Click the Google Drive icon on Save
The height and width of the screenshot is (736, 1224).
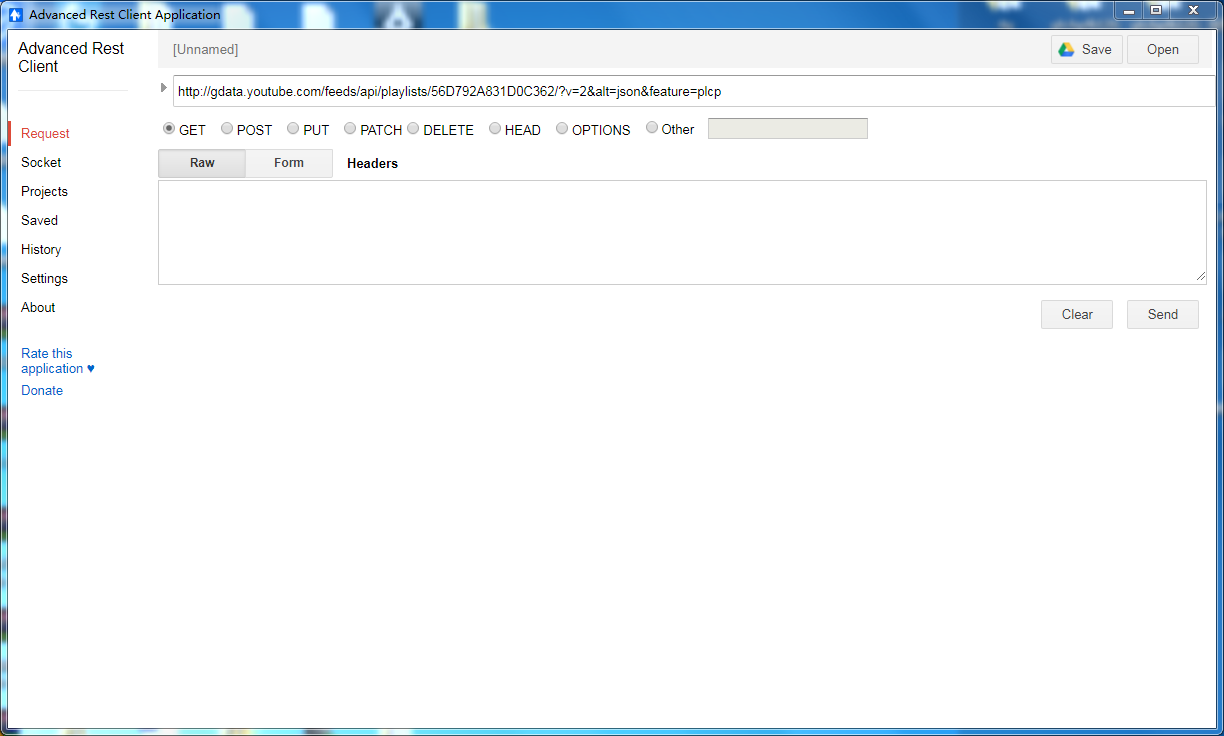(1067, 49)
